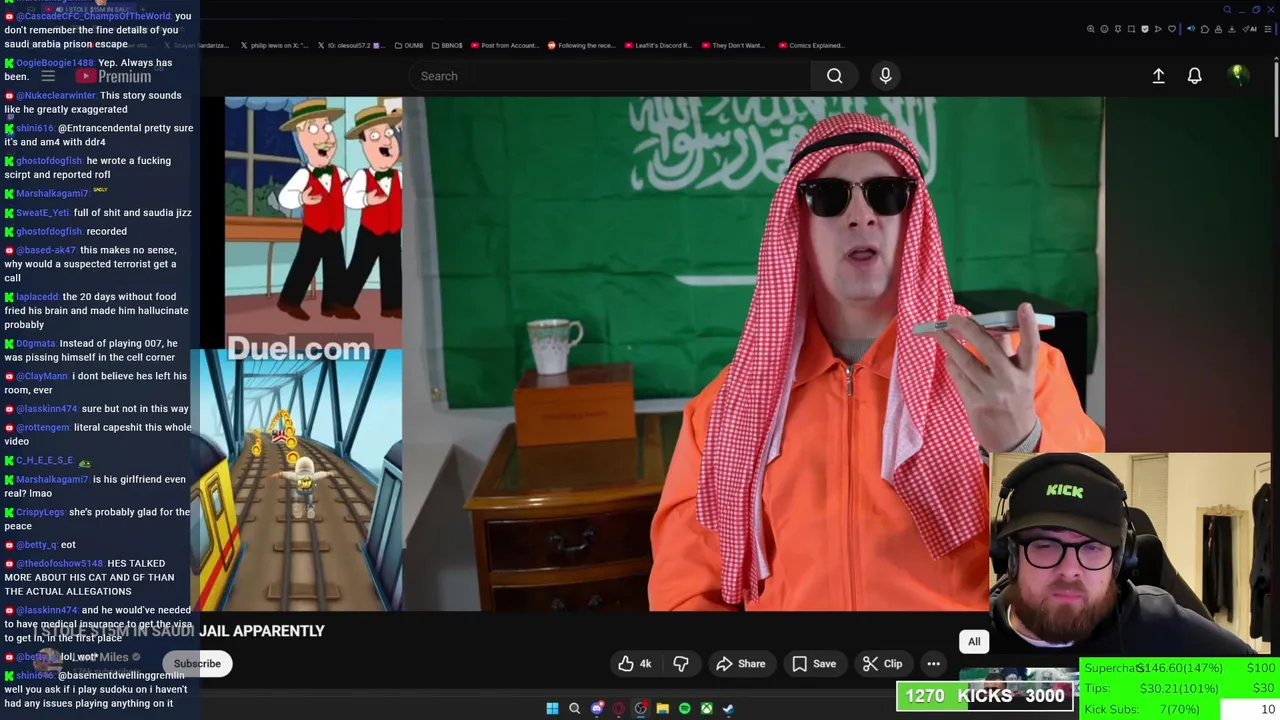Image resolution: width=1280 pixels, height=720 pixels.
Task: Open Steam from the taskbar
Action: (x=728, y=708)
